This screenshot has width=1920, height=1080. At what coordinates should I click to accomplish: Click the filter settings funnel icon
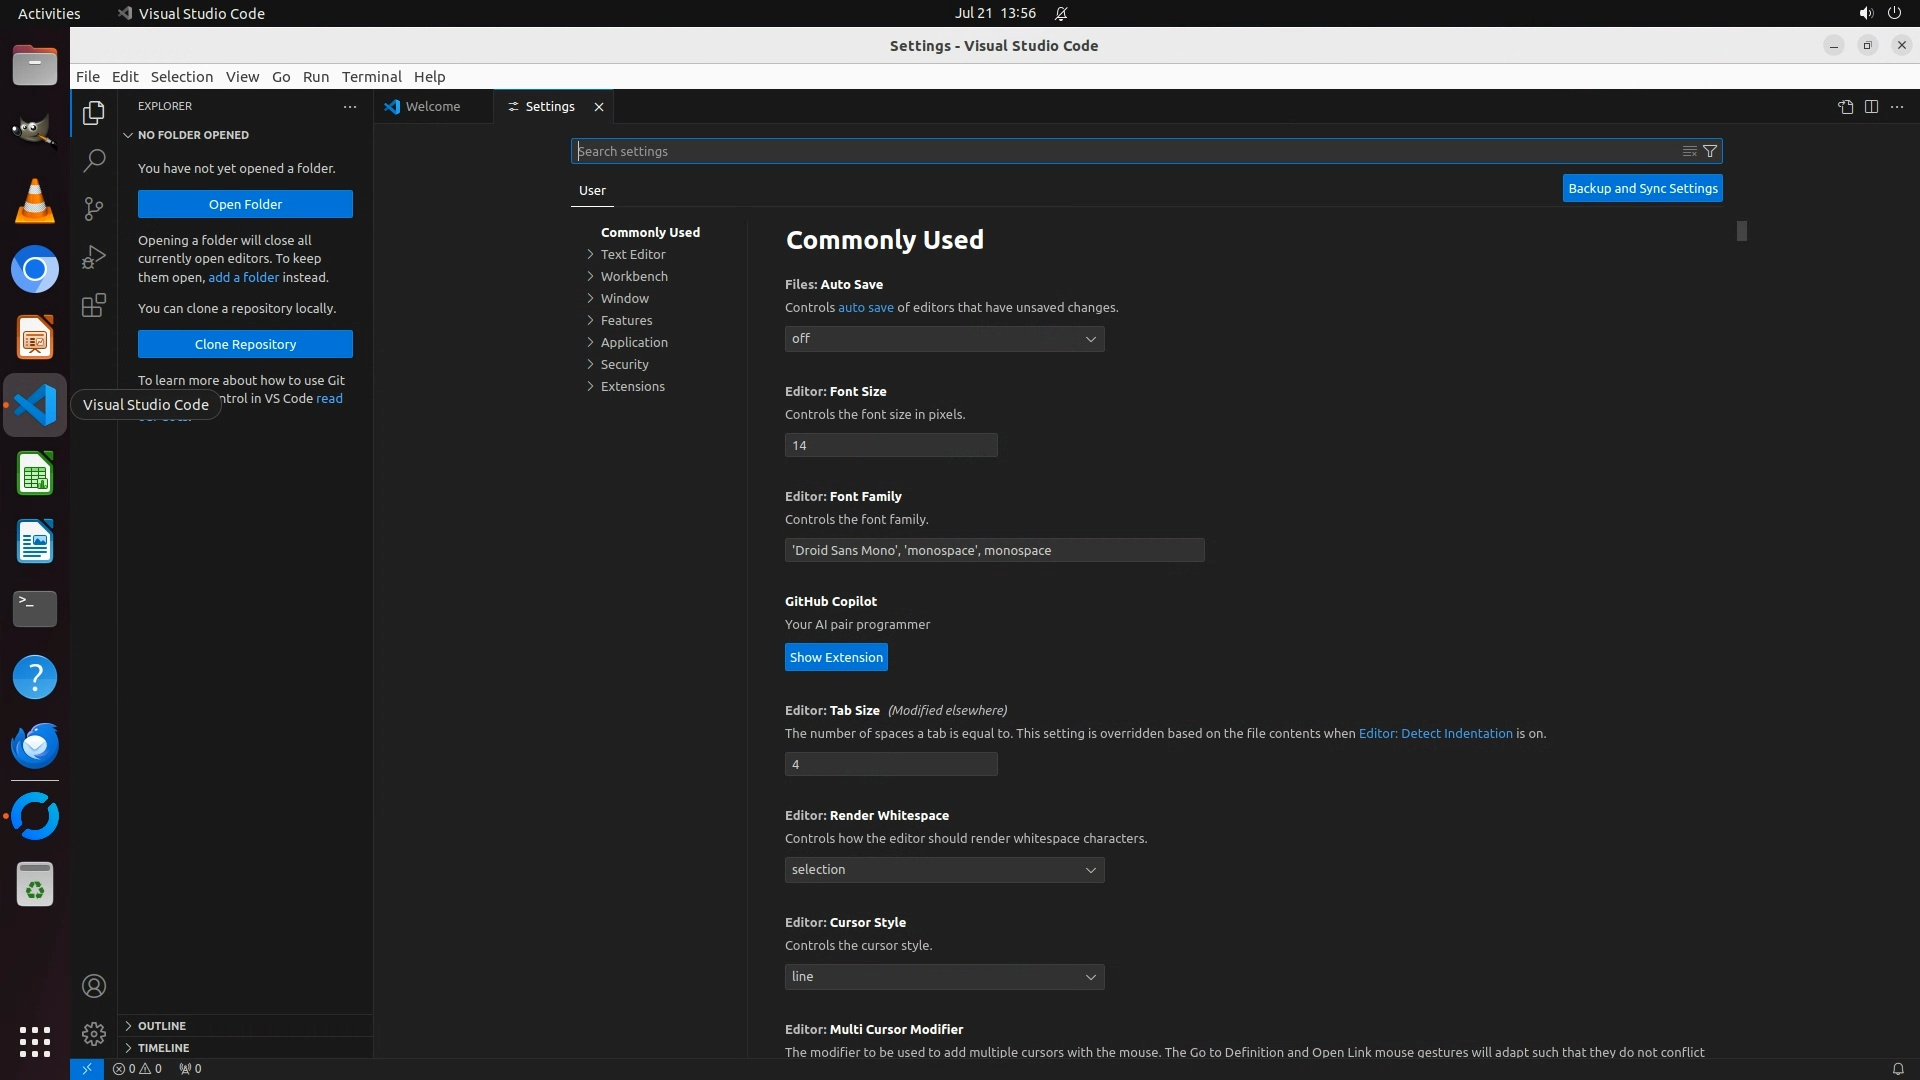(x=1710, y=151)
